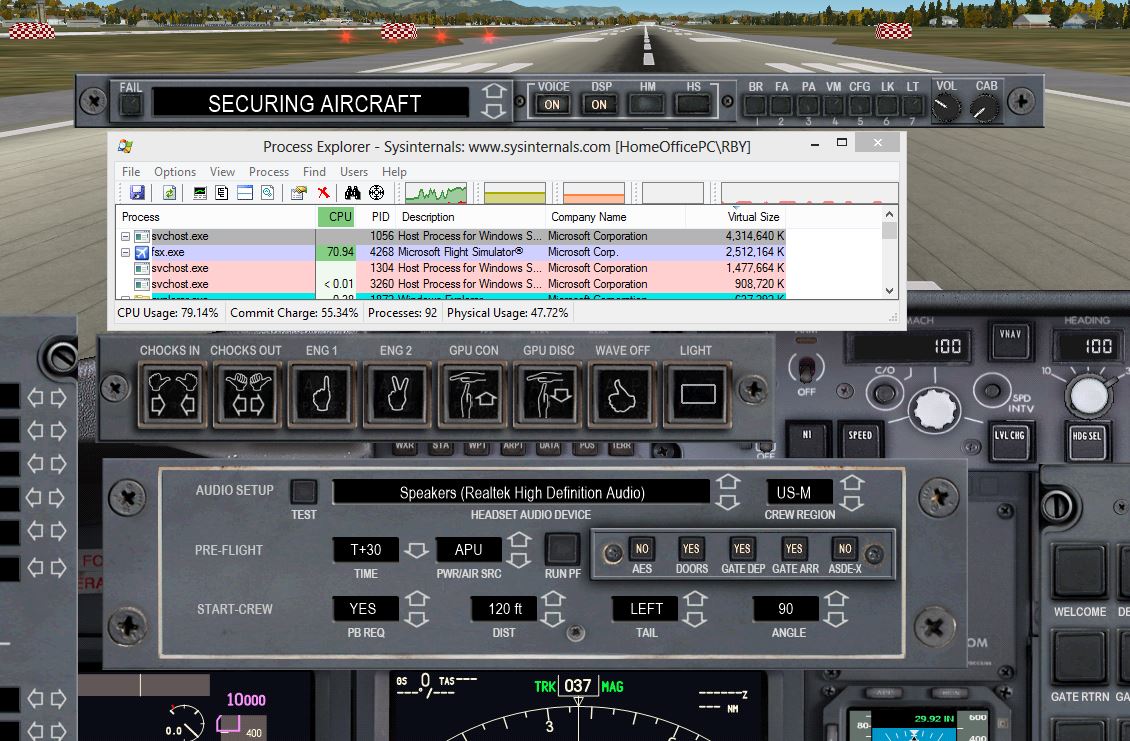The image size is (1130, 741).
Task: Click up arrow for TAIL LEFT setting
Action: pyautogui.click(x=695, y=598)
